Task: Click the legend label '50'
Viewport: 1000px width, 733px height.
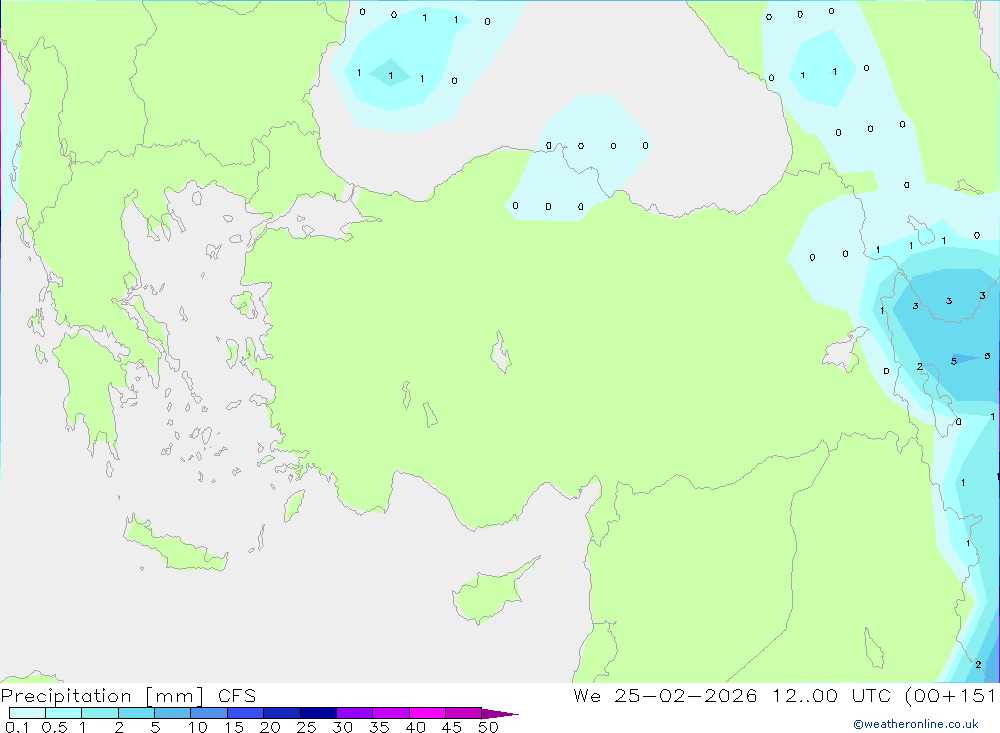Action: tap(489, 727)
